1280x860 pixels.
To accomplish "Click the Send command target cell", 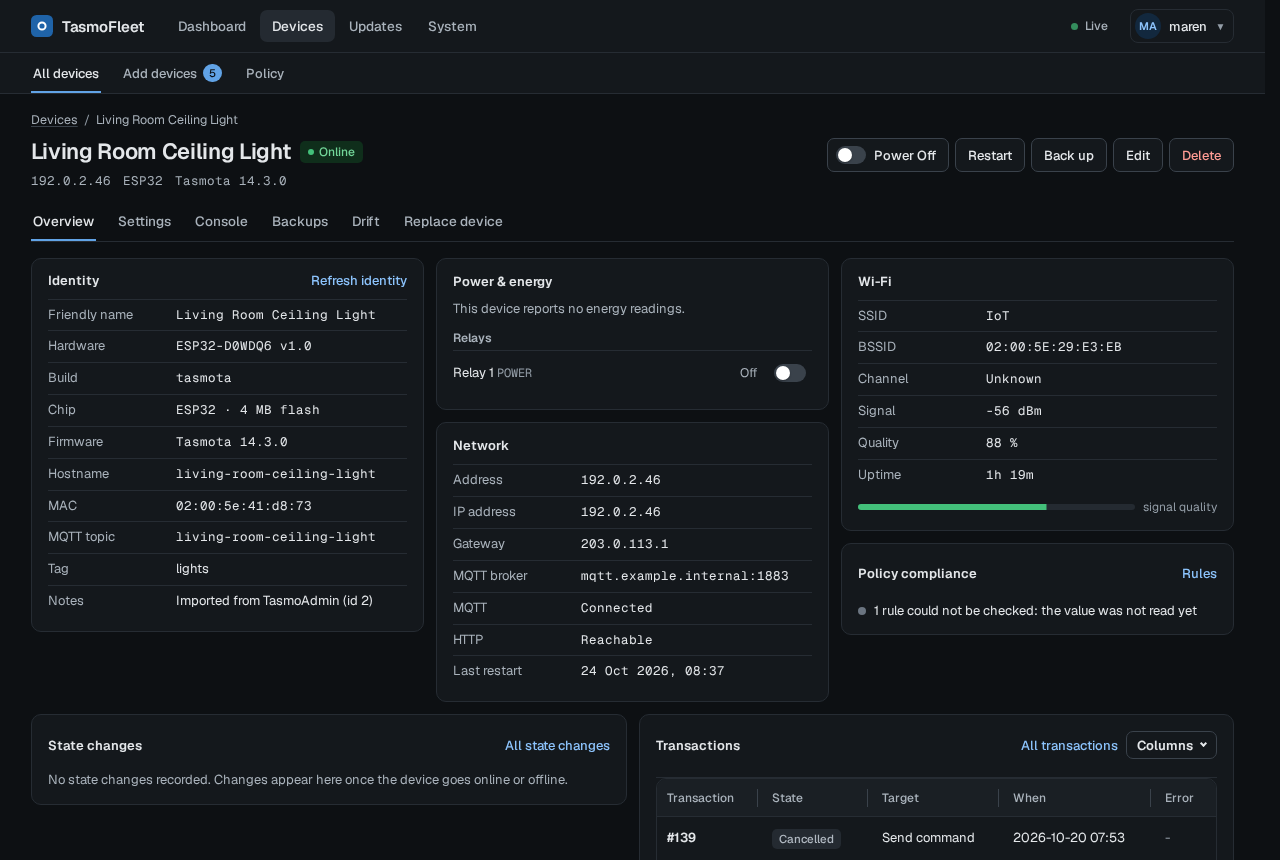I will point(928,837).
